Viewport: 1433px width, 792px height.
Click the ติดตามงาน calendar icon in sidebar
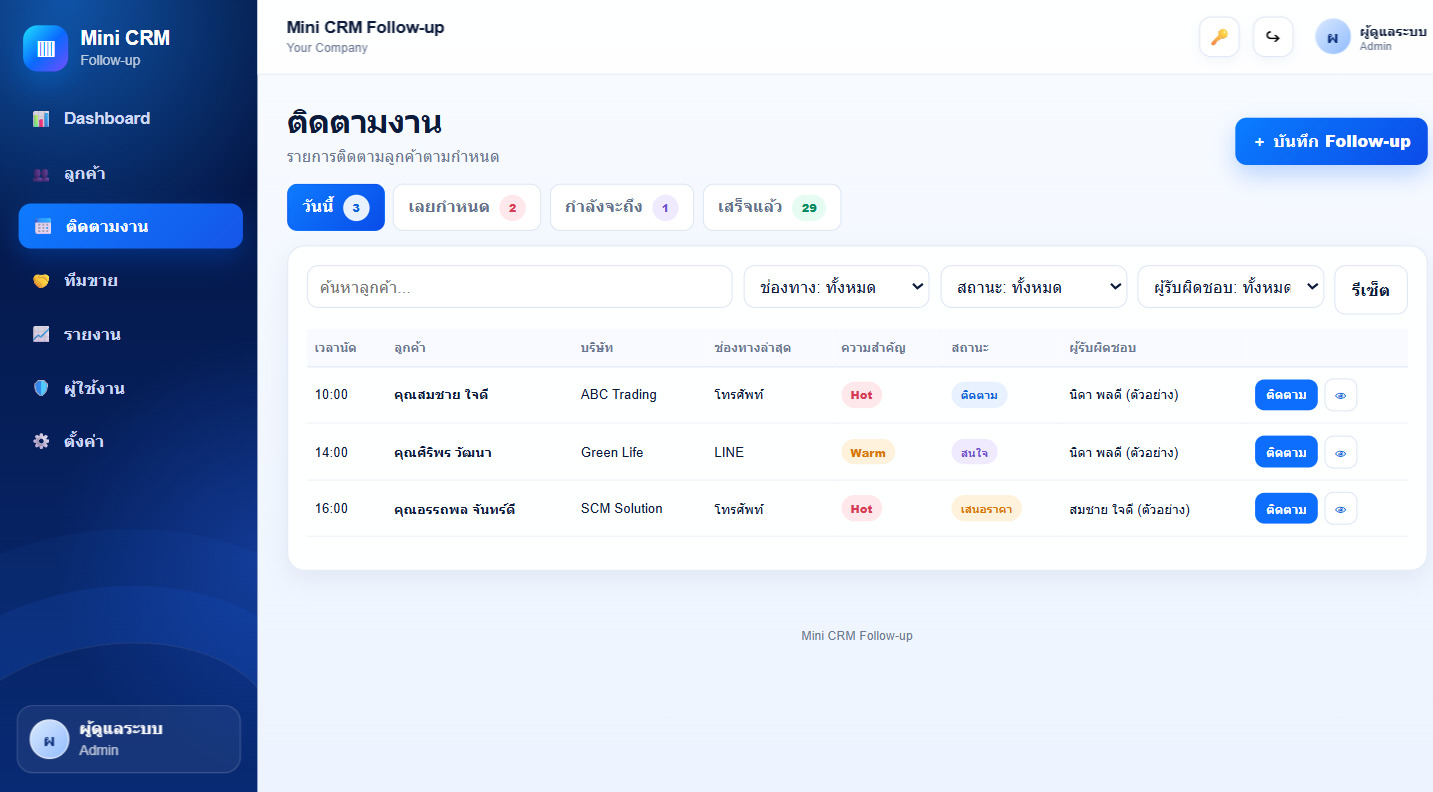[43, 227]
